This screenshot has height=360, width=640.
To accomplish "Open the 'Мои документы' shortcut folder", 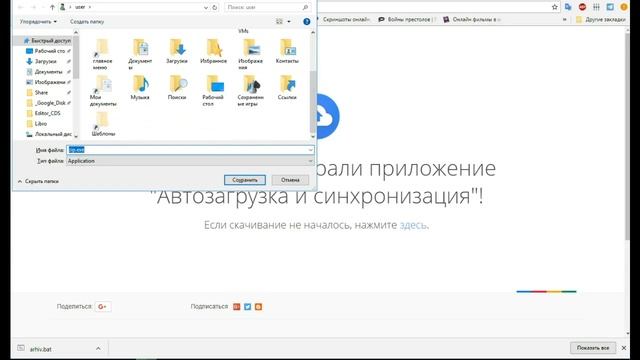I will pos(103,91).
